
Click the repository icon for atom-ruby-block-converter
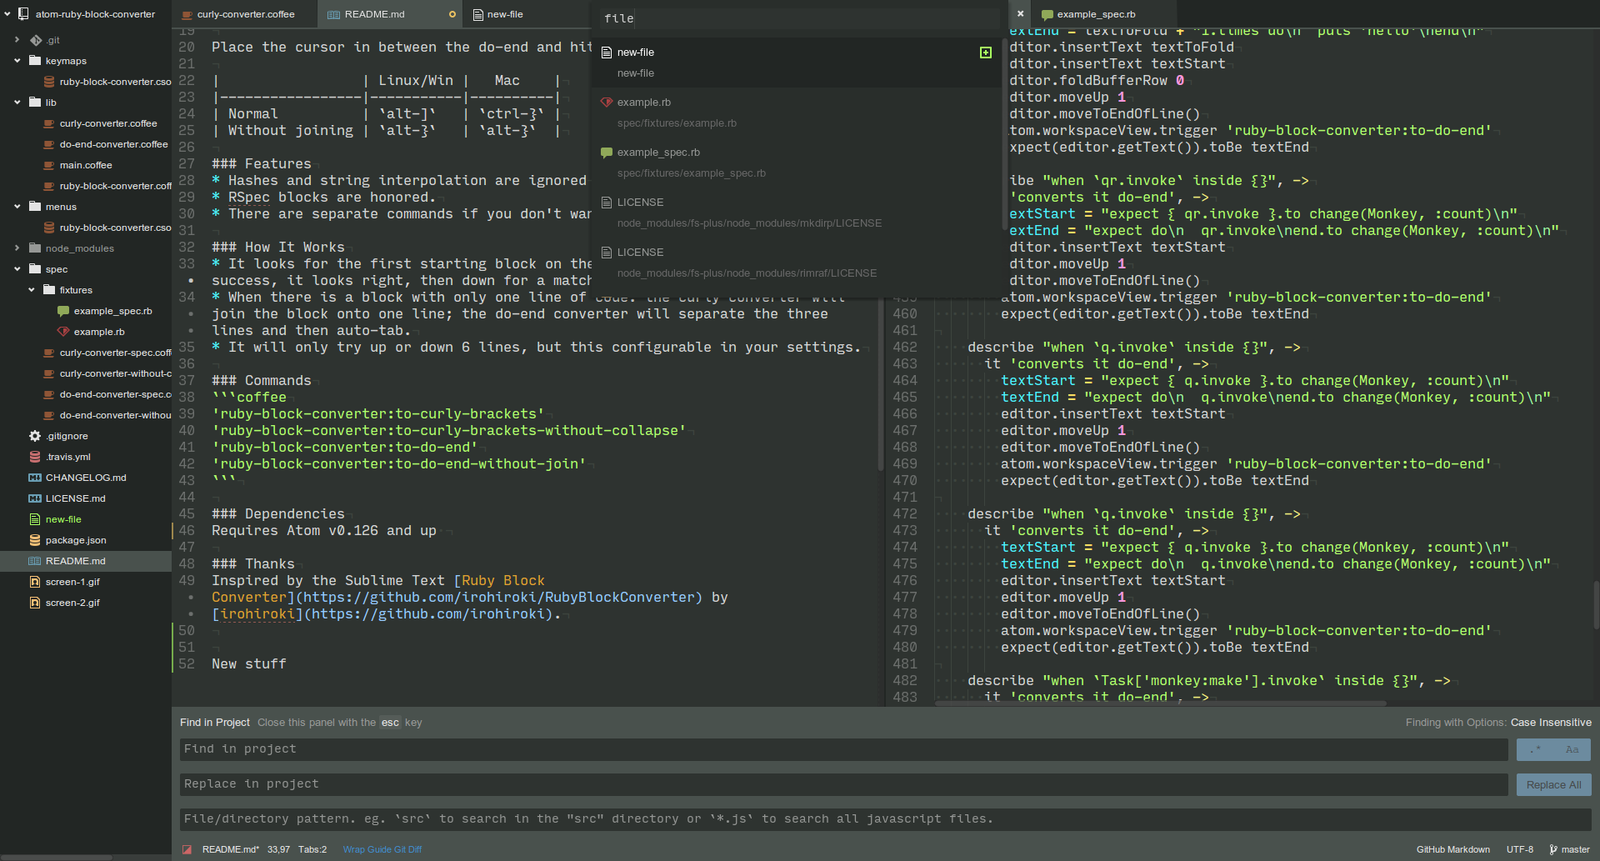click(x=23, y=15)
